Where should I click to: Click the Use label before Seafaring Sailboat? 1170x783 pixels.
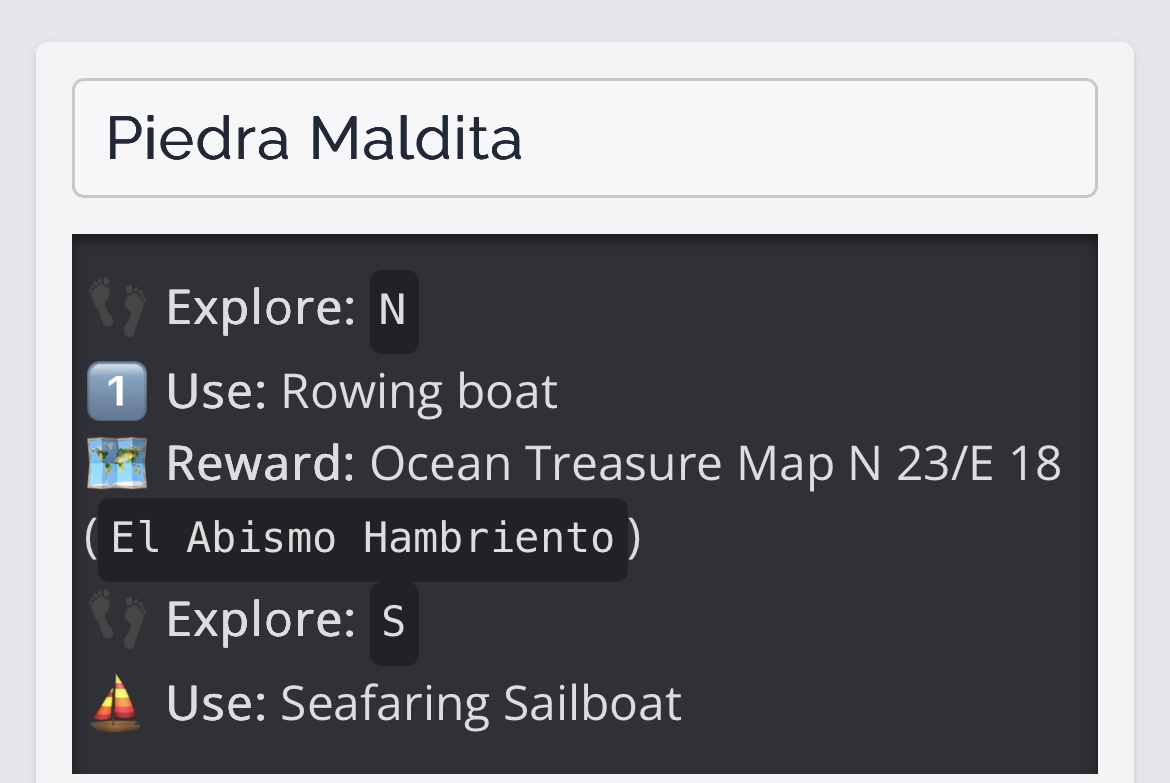coord(216,702)
